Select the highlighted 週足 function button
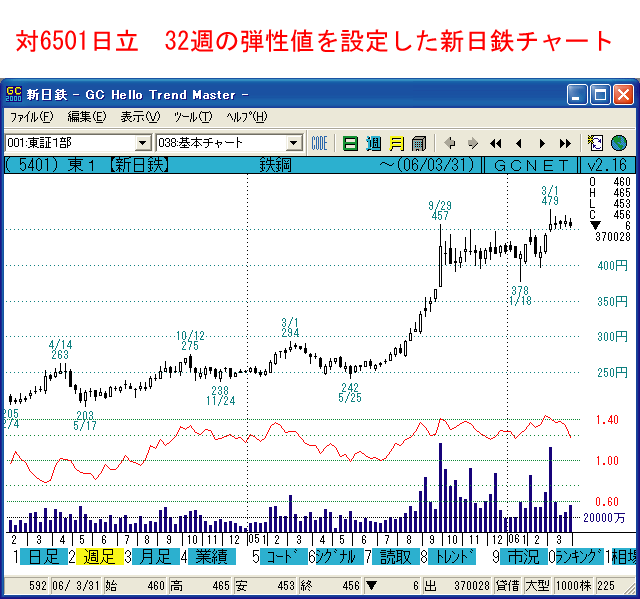 tap(100, 557)
